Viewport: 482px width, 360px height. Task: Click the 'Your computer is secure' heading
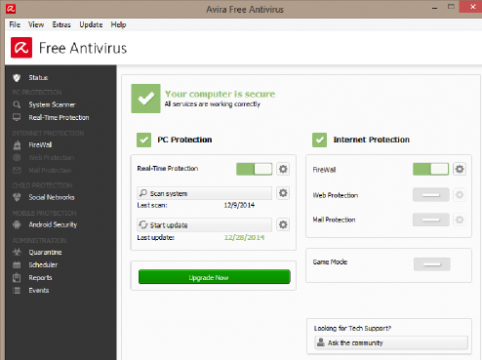(220, 94)
